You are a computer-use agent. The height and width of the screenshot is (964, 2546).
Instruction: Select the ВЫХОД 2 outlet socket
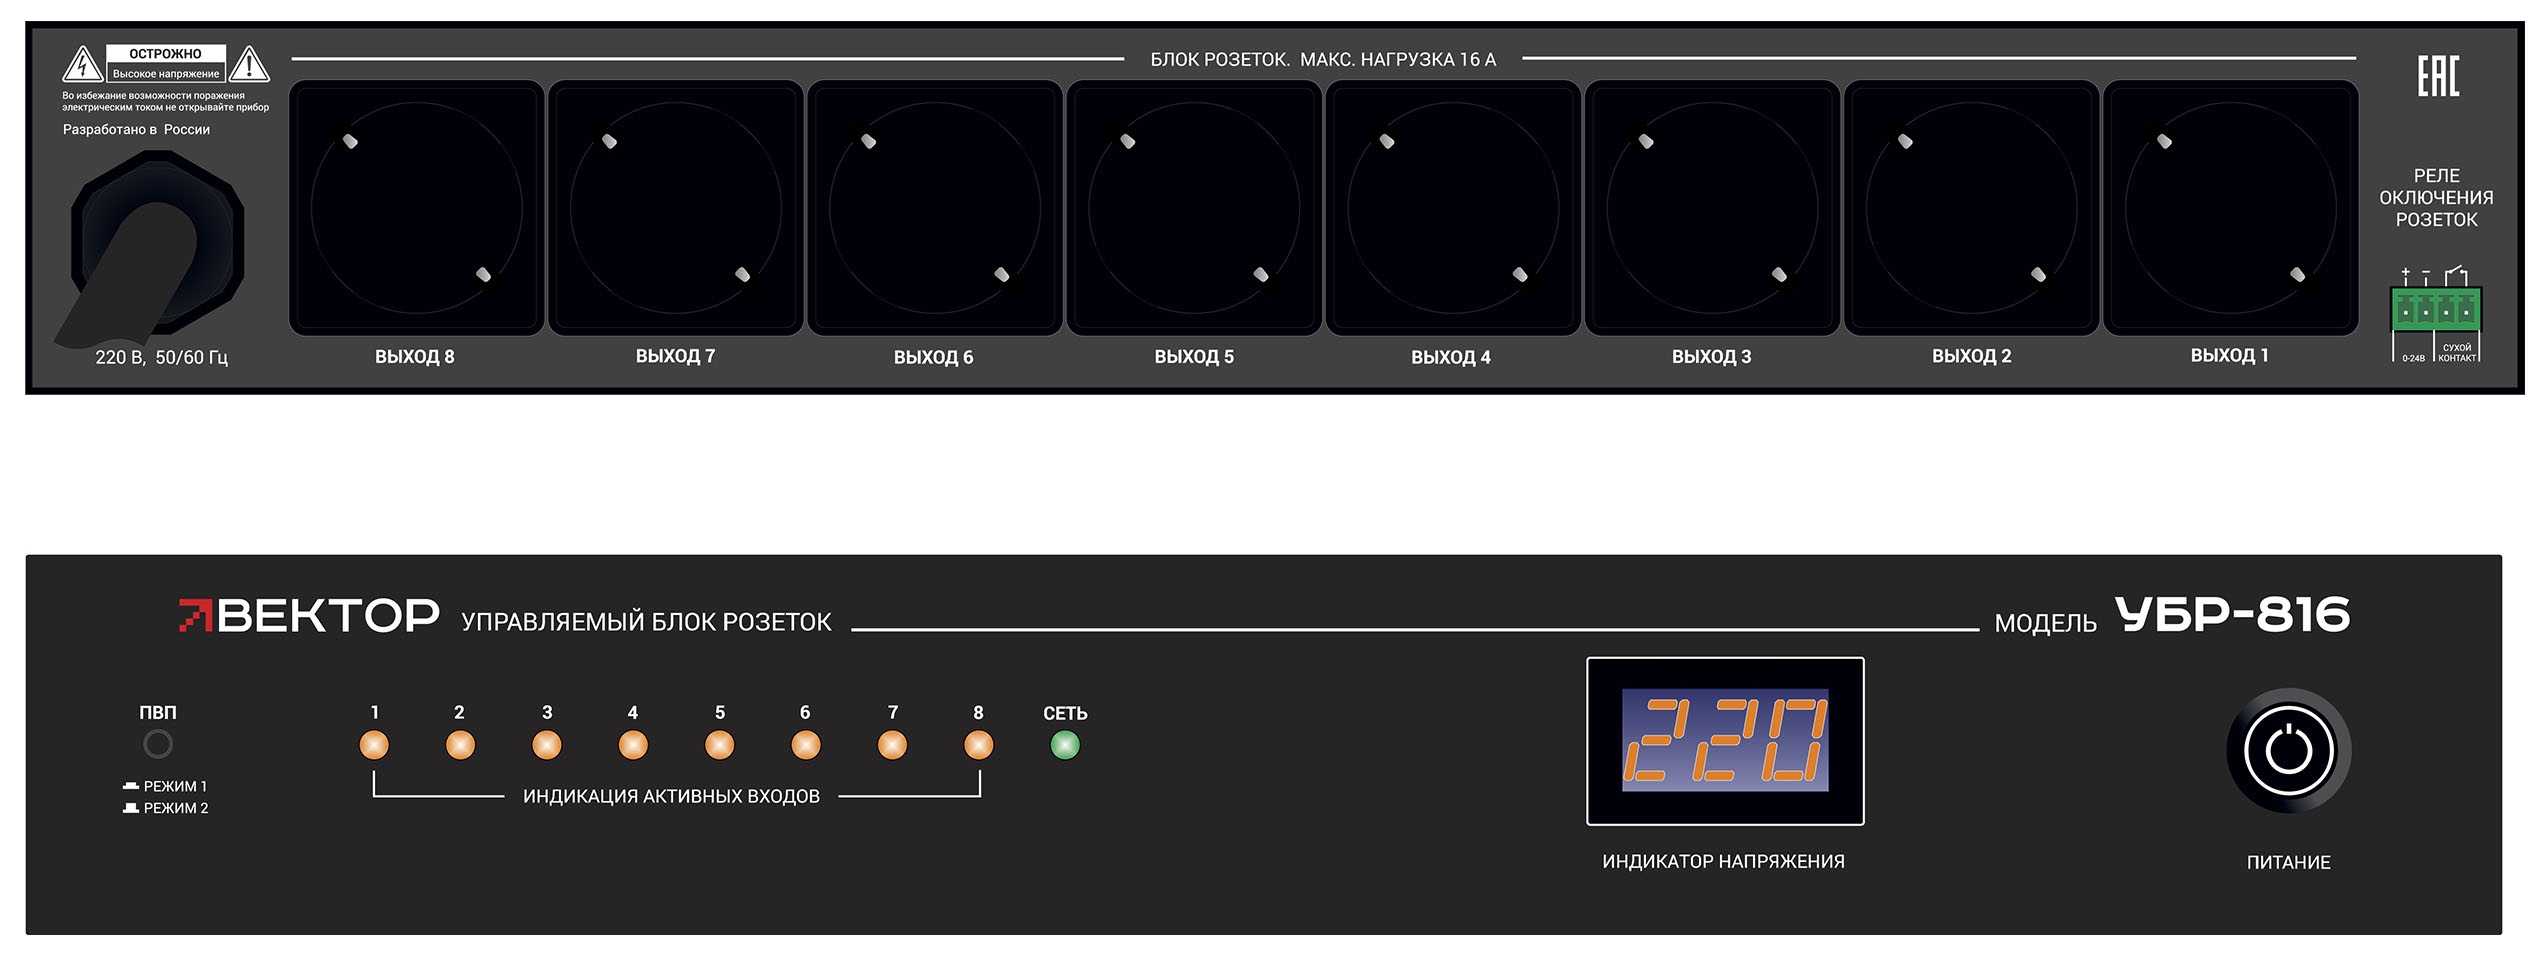click(x=1972, y=208)
